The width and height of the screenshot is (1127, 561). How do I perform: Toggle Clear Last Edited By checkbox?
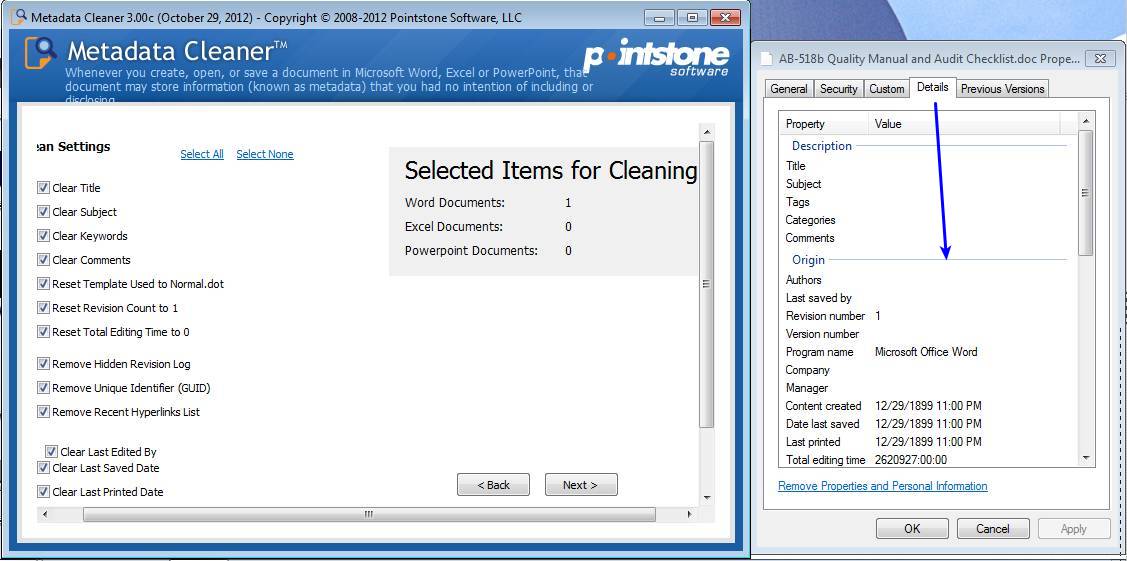point(51,452)
